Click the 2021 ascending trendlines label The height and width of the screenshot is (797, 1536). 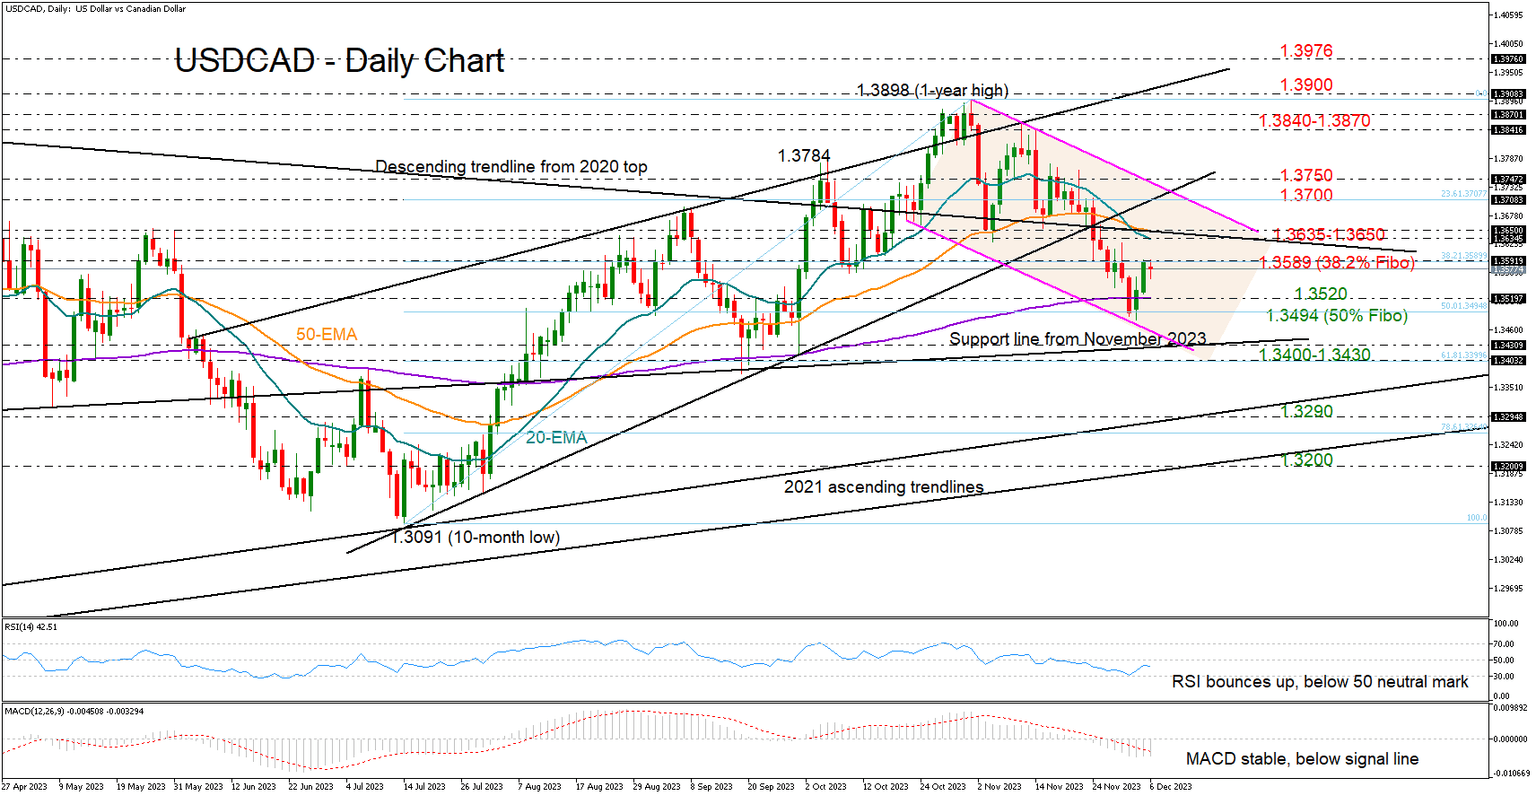click(x=882, y=487)
